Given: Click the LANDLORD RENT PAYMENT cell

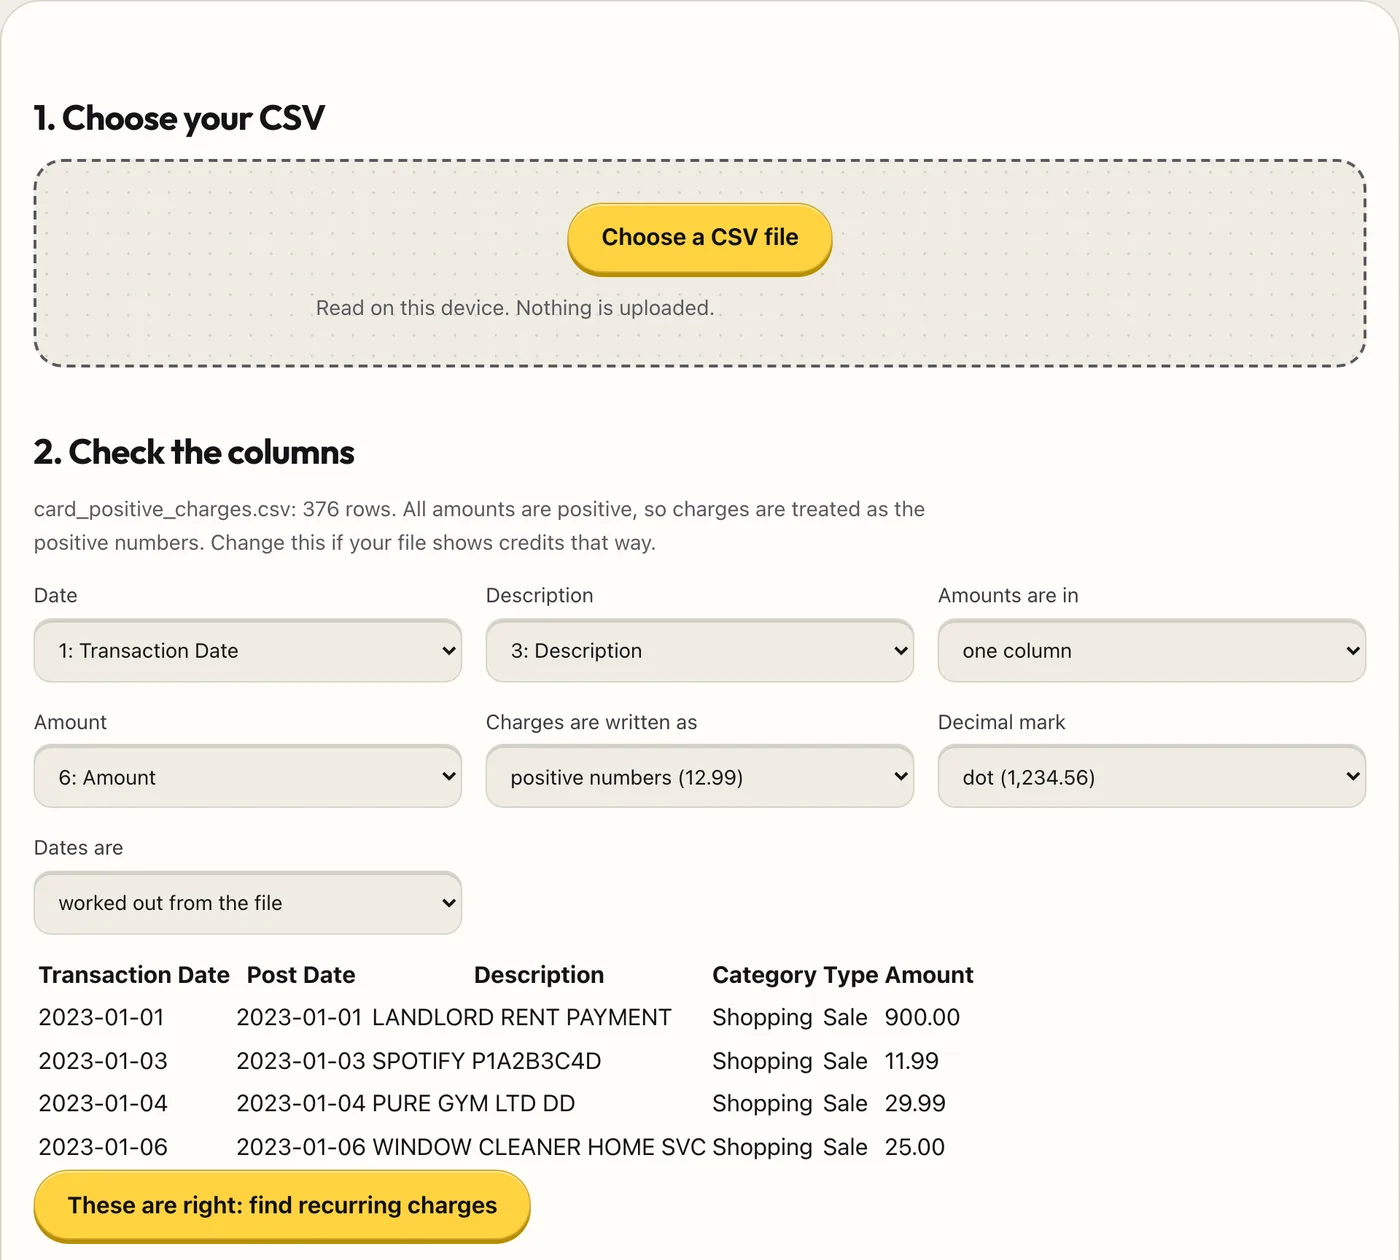Looking at the screenshot, I should click(522, 1018).
